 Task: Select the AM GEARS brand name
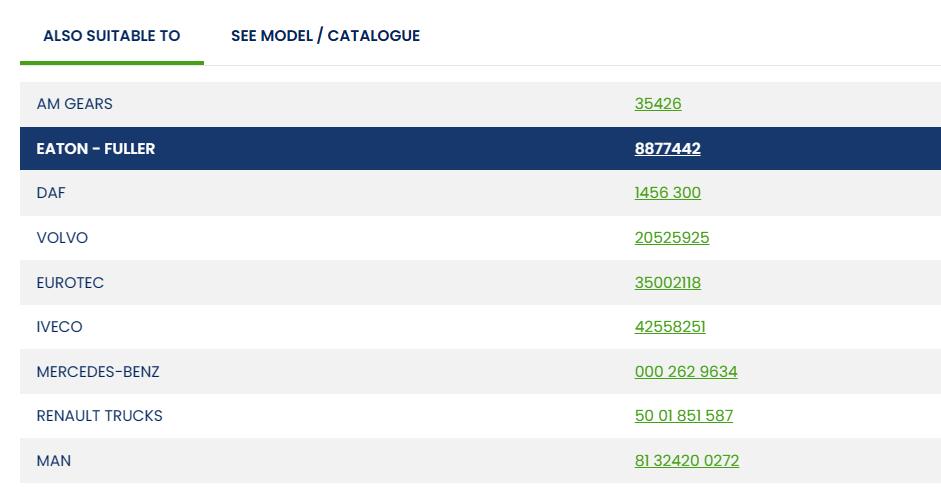pyautogui.click(x=74, y=104)
